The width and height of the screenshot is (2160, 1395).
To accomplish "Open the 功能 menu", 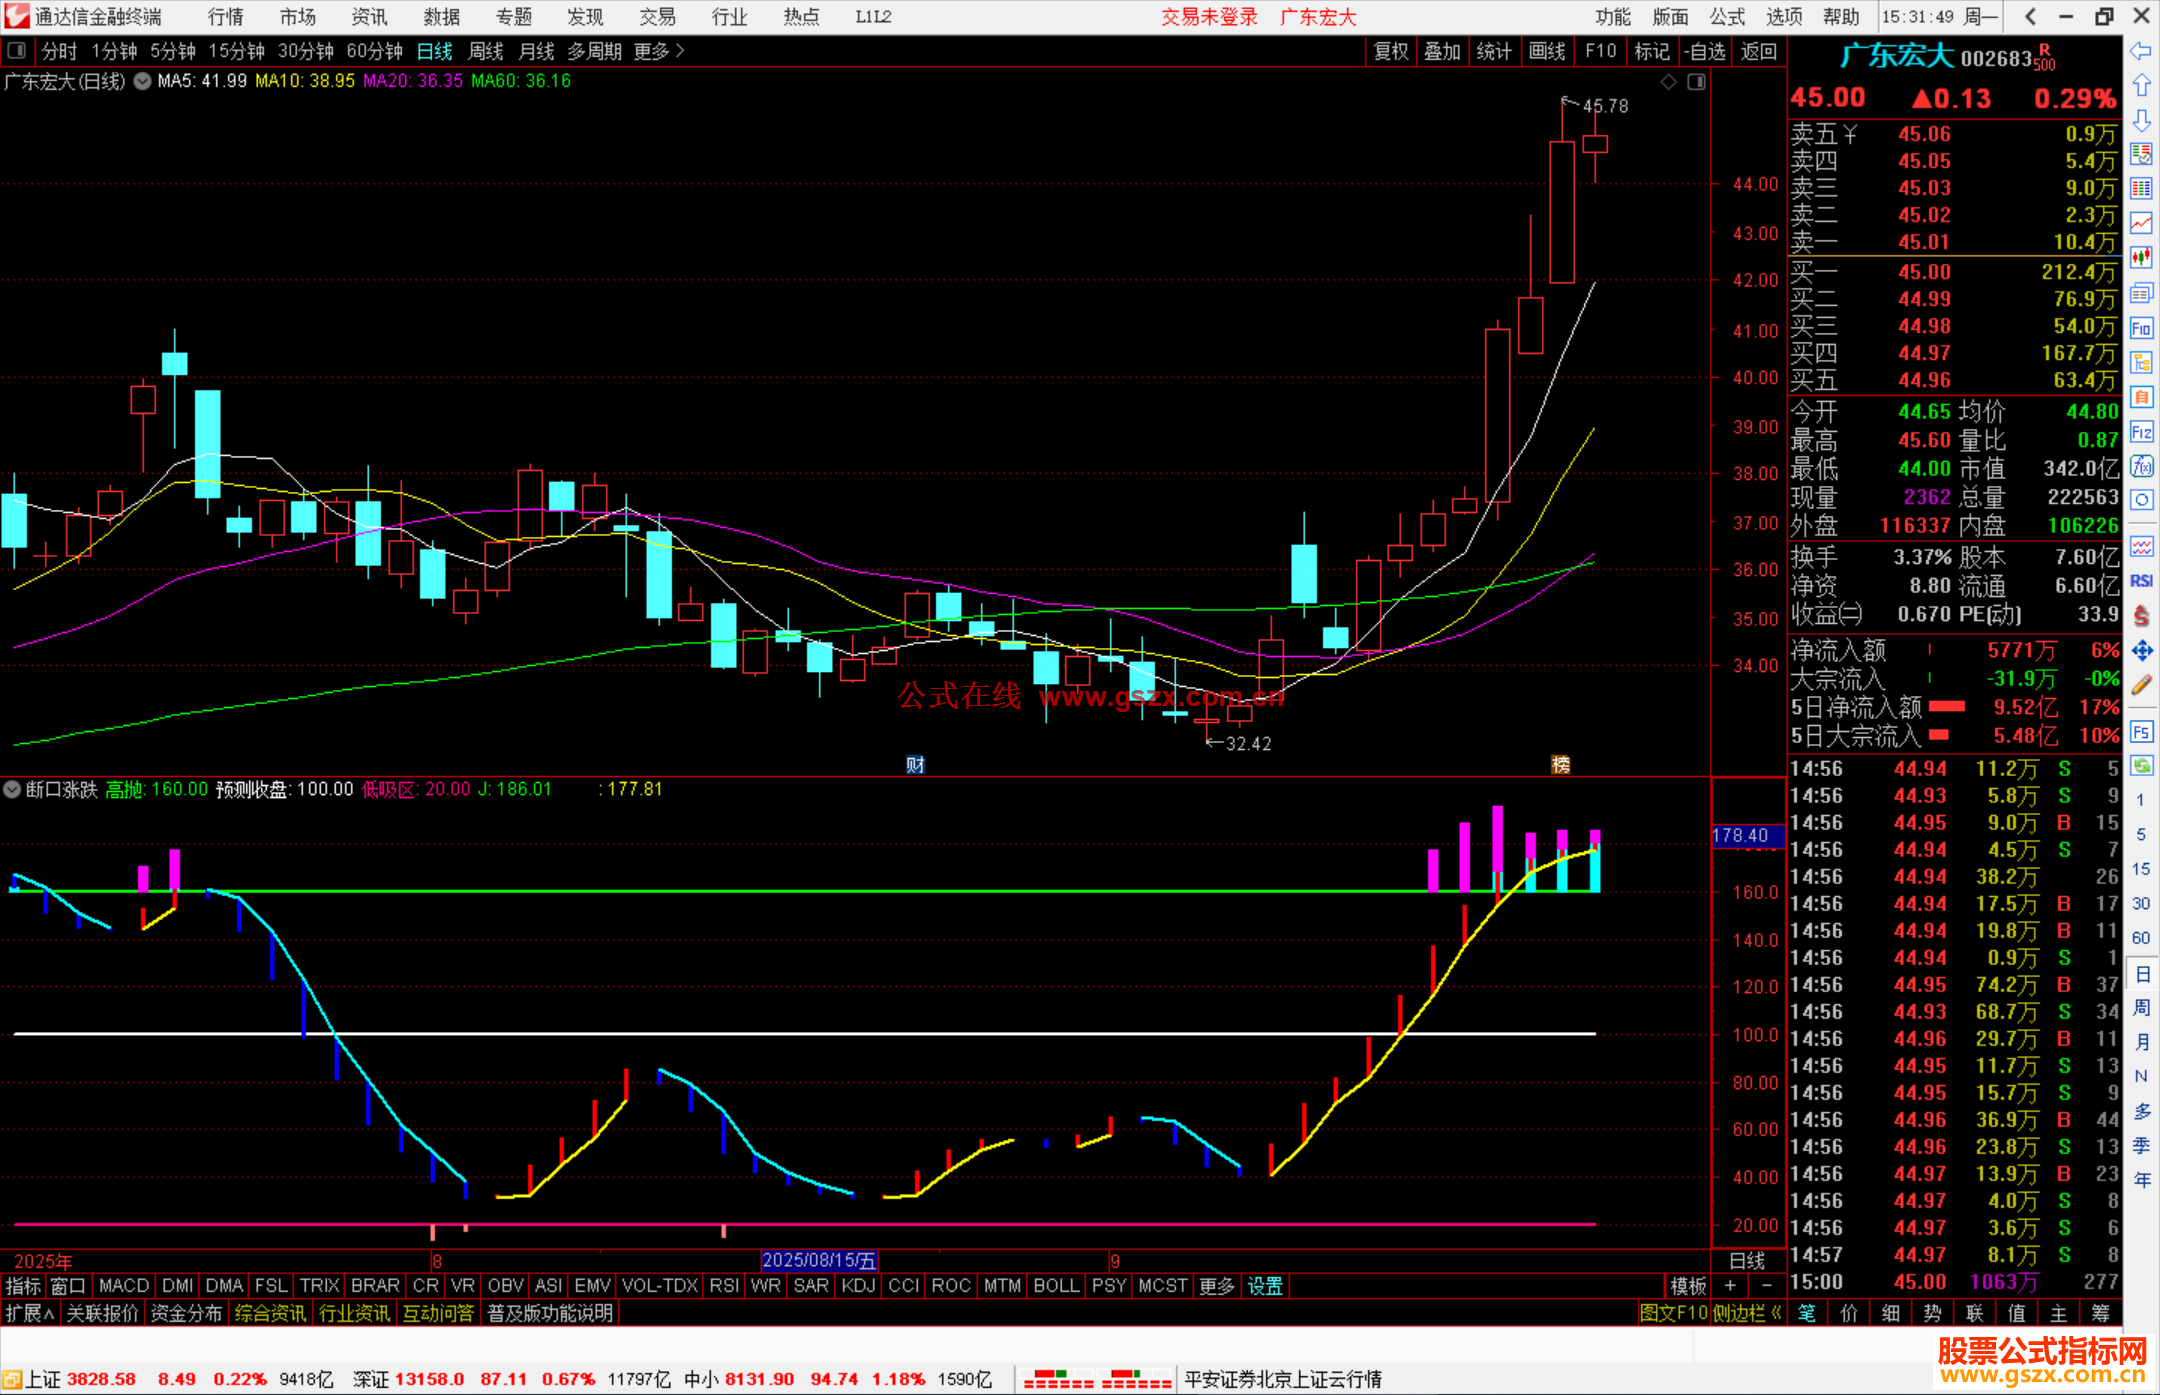I will click(x=1613, y=17).
